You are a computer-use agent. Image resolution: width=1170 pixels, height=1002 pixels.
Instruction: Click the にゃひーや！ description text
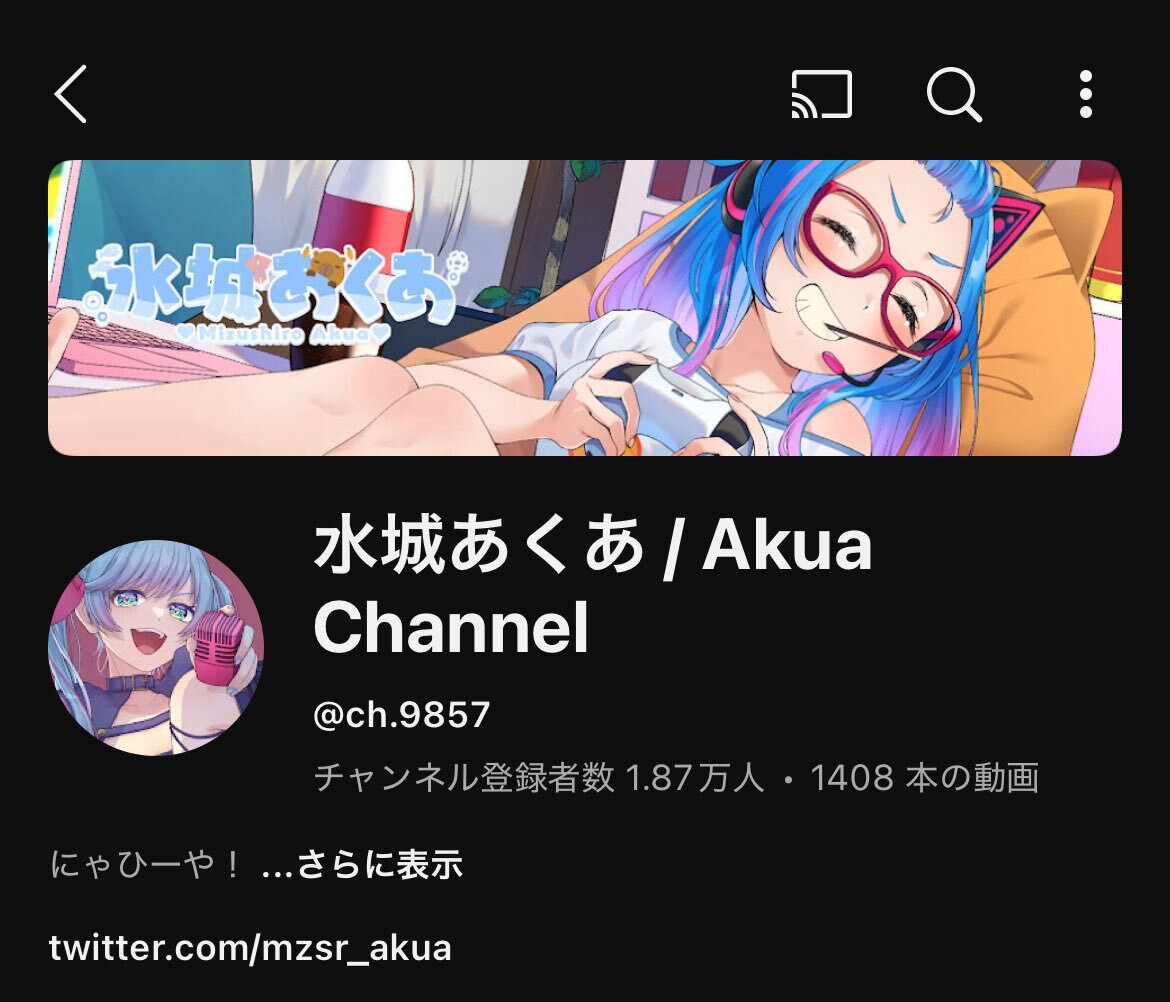[x=146, y=865]
